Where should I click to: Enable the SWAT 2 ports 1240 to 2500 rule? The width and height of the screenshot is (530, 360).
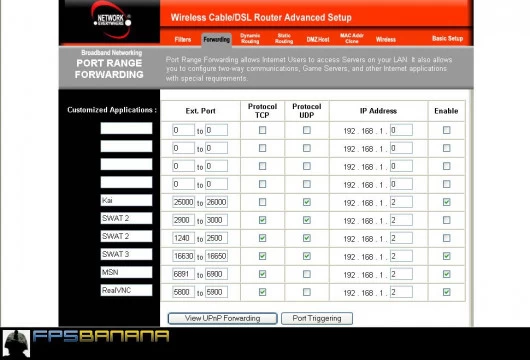pos(447,238)
